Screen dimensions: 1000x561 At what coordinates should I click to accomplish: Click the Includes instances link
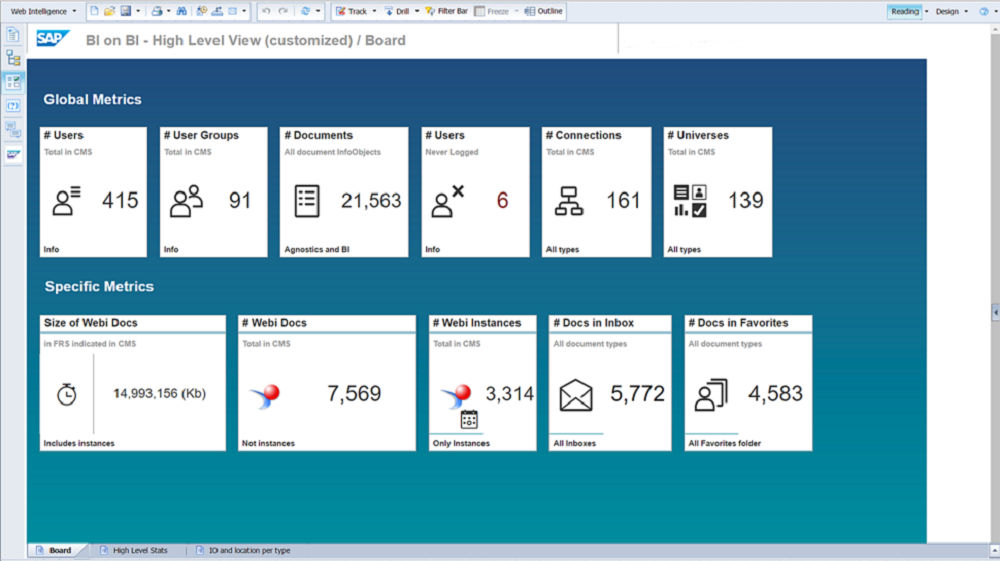pos(79,443)
